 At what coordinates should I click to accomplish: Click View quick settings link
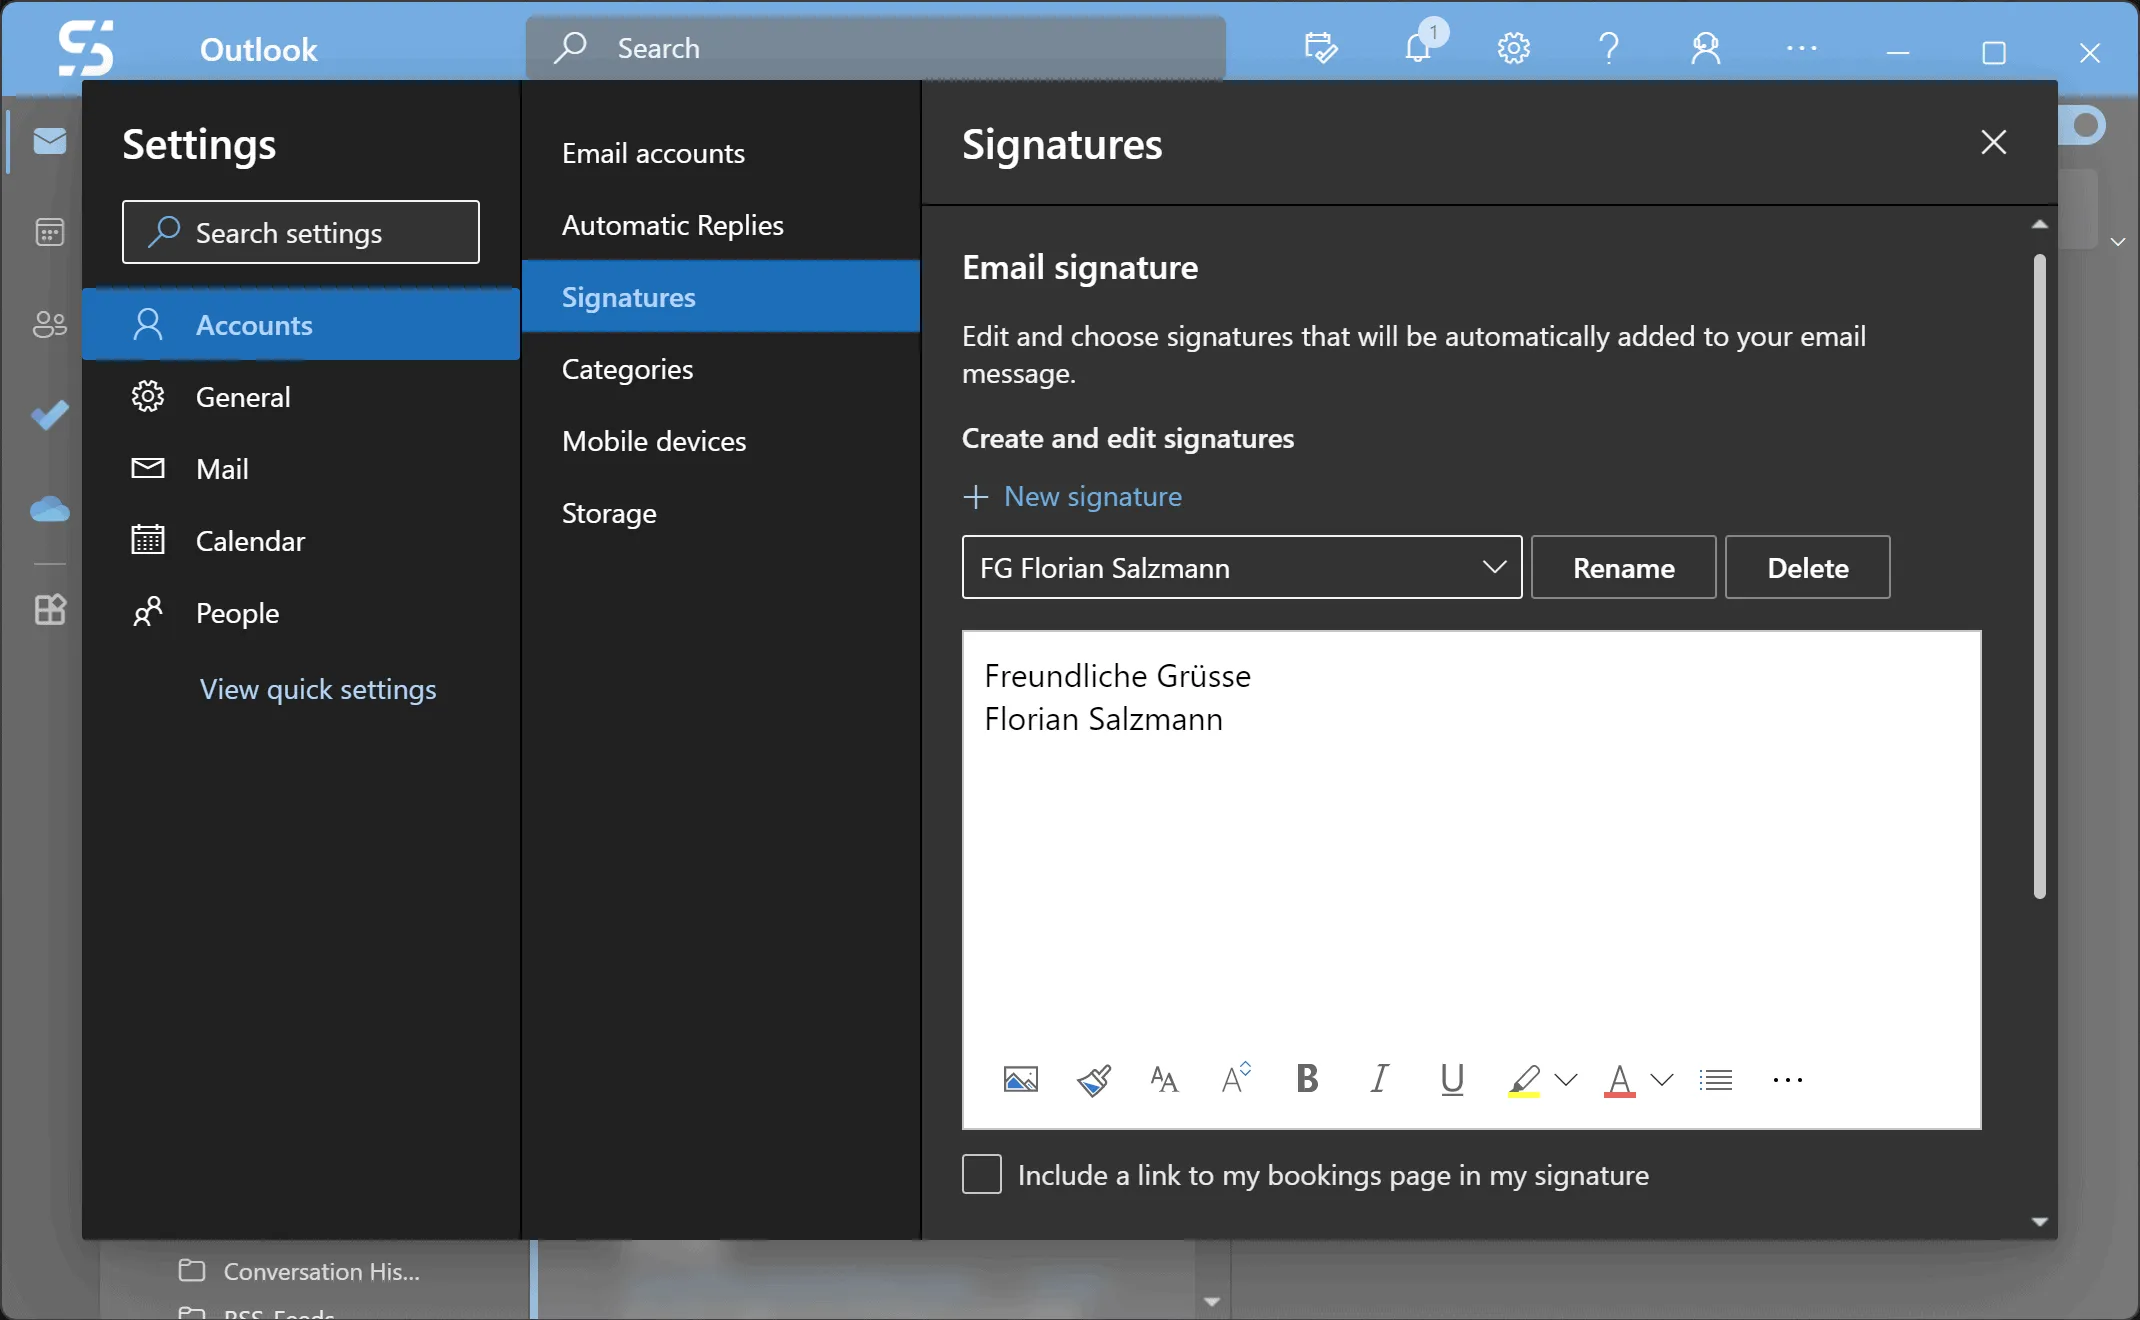tap(318, 689)
